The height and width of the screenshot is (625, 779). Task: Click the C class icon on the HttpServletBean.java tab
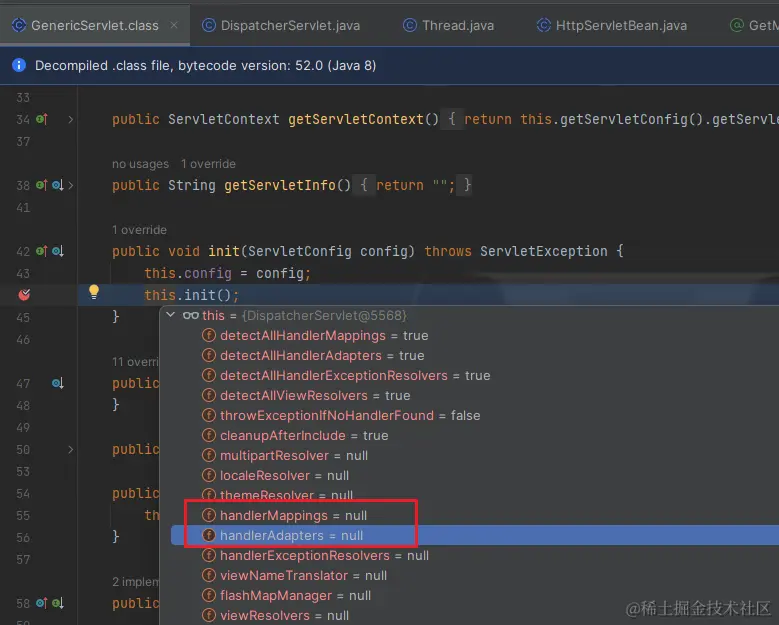coord(544,25)
